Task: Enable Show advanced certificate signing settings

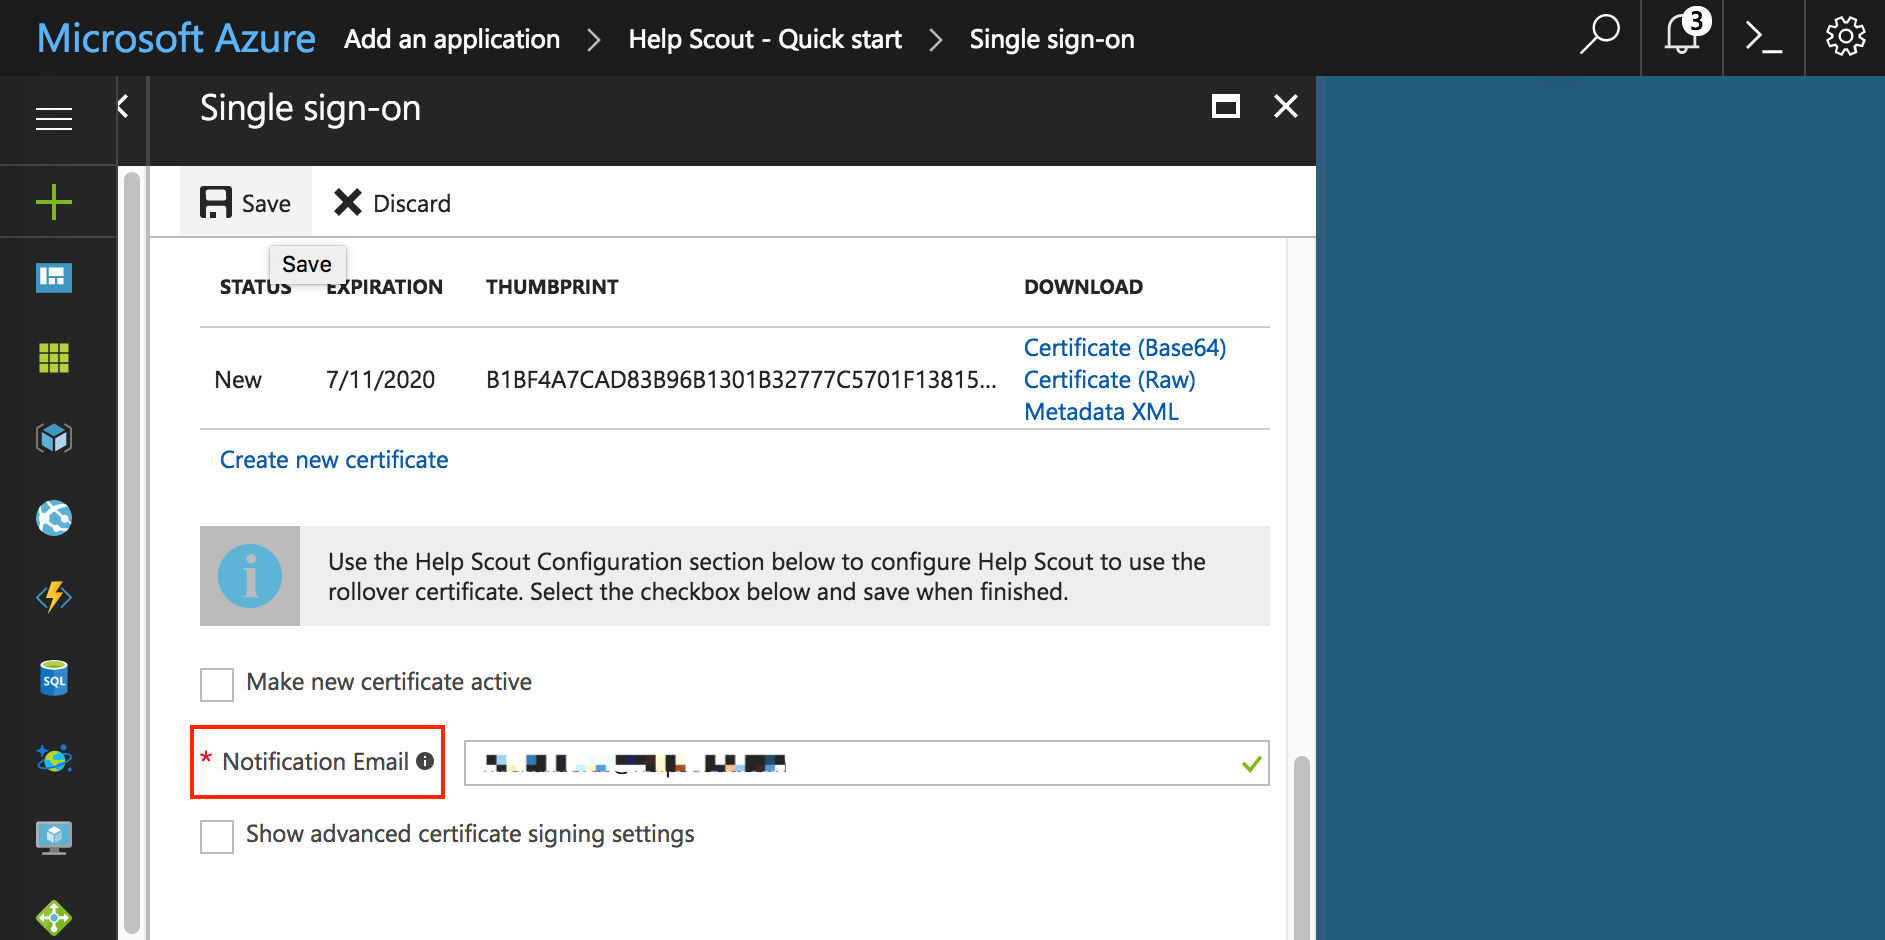Action: pos(217,837)
